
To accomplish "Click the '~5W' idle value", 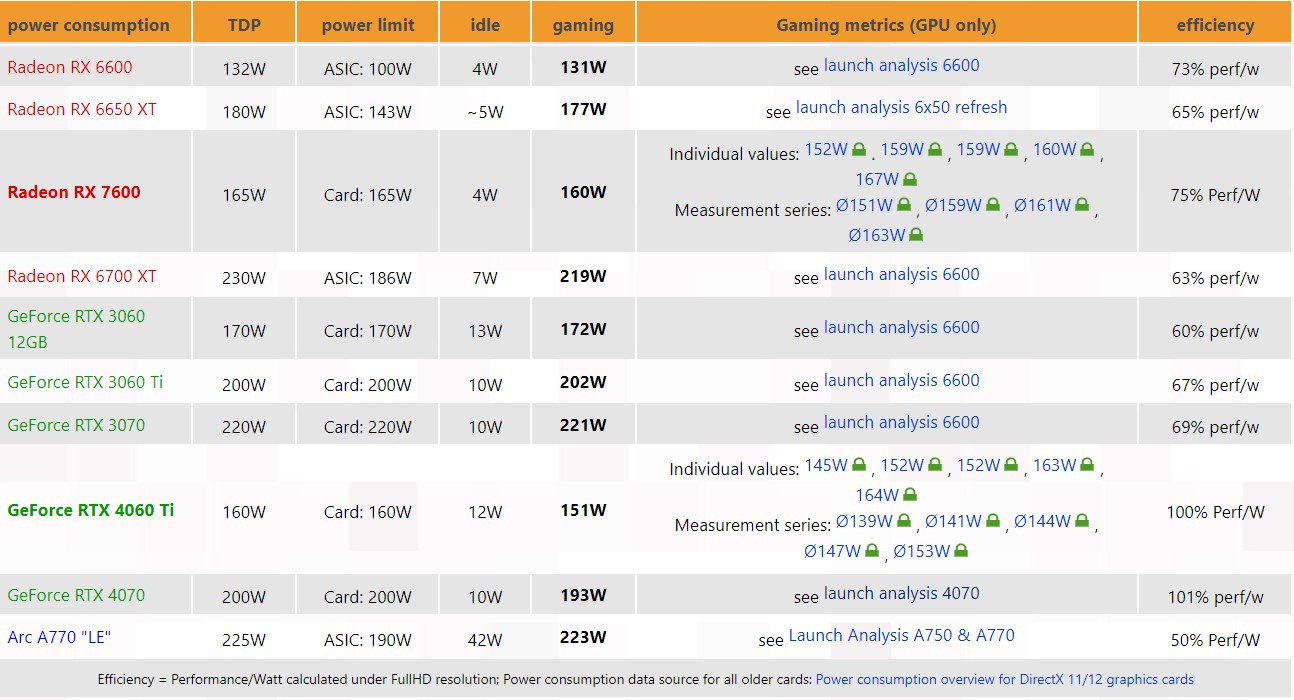I will [x=485, y=112].
